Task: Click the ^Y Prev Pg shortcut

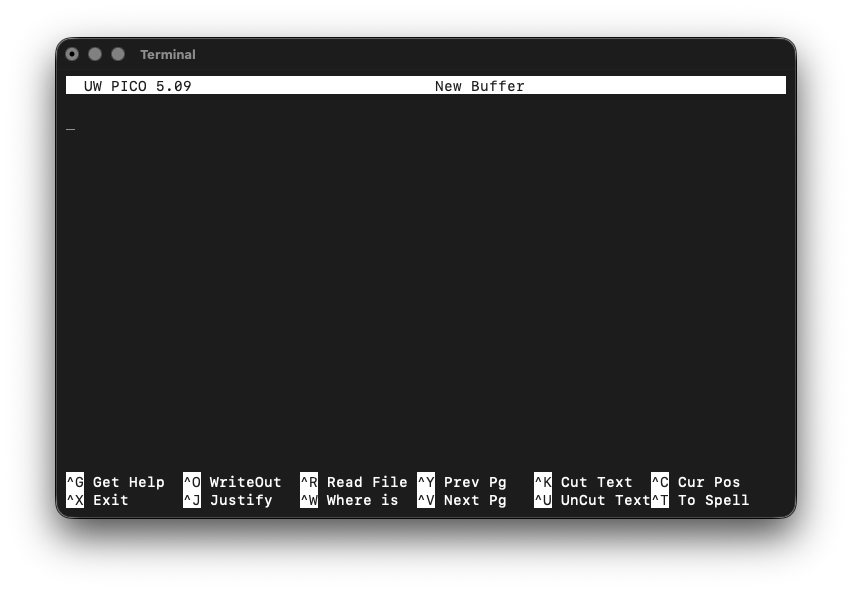Action: click(462, 482)
